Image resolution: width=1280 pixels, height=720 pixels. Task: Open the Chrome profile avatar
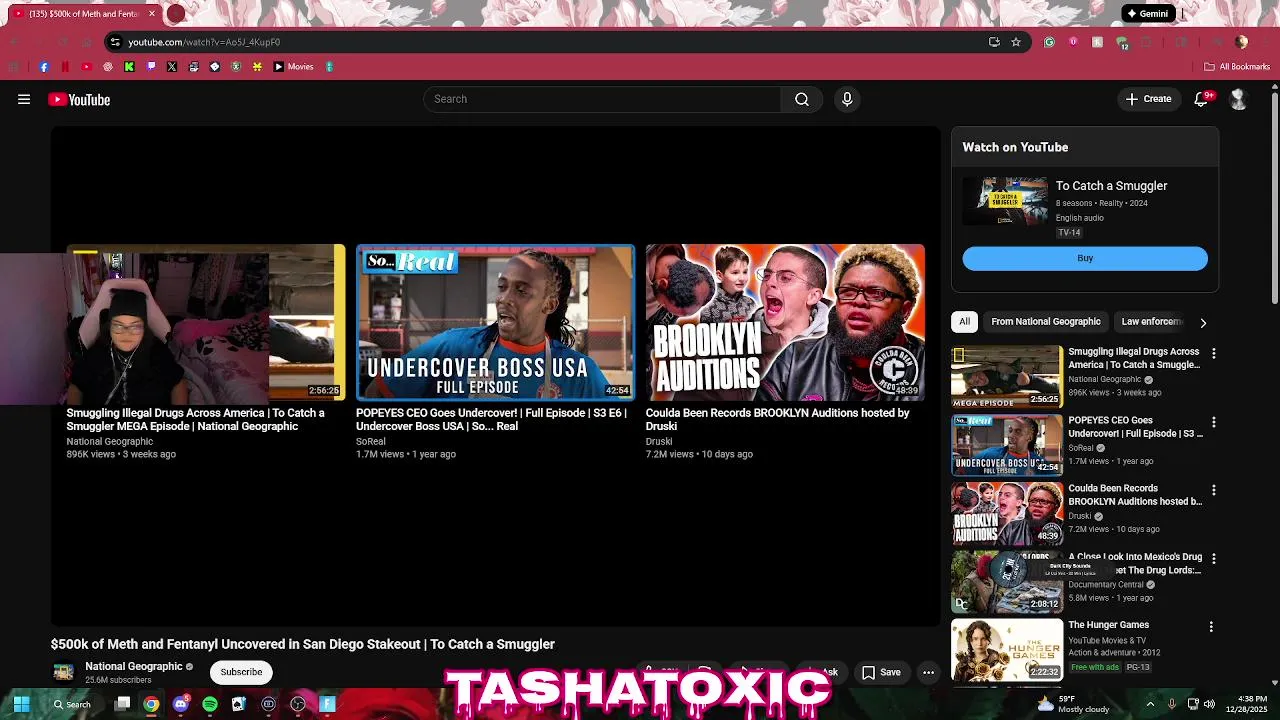tap(1241, 42)
